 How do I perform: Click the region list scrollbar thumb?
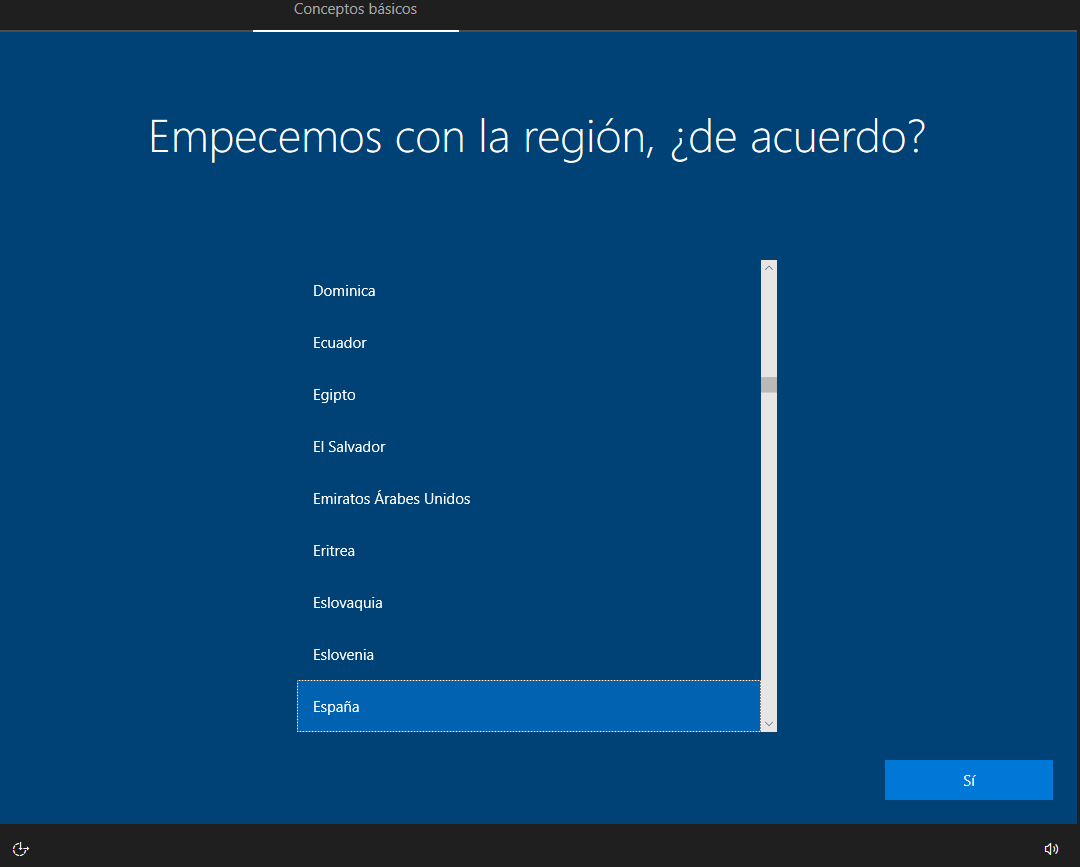coord(769,385)
